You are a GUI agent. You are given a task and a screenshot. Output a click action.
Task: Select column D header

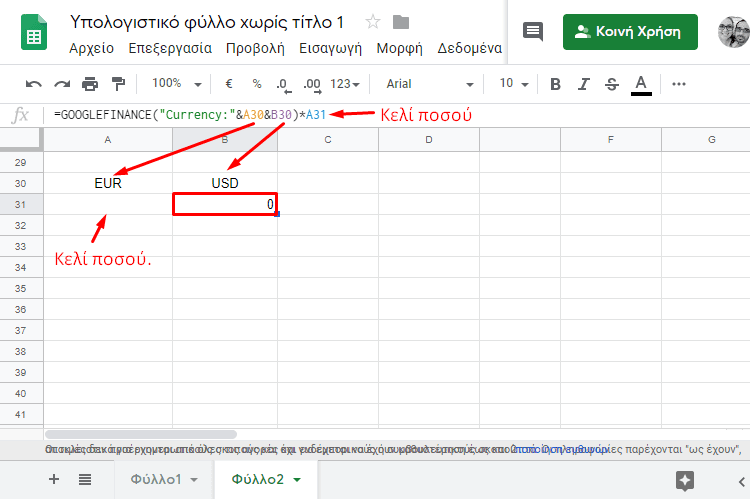429,140
